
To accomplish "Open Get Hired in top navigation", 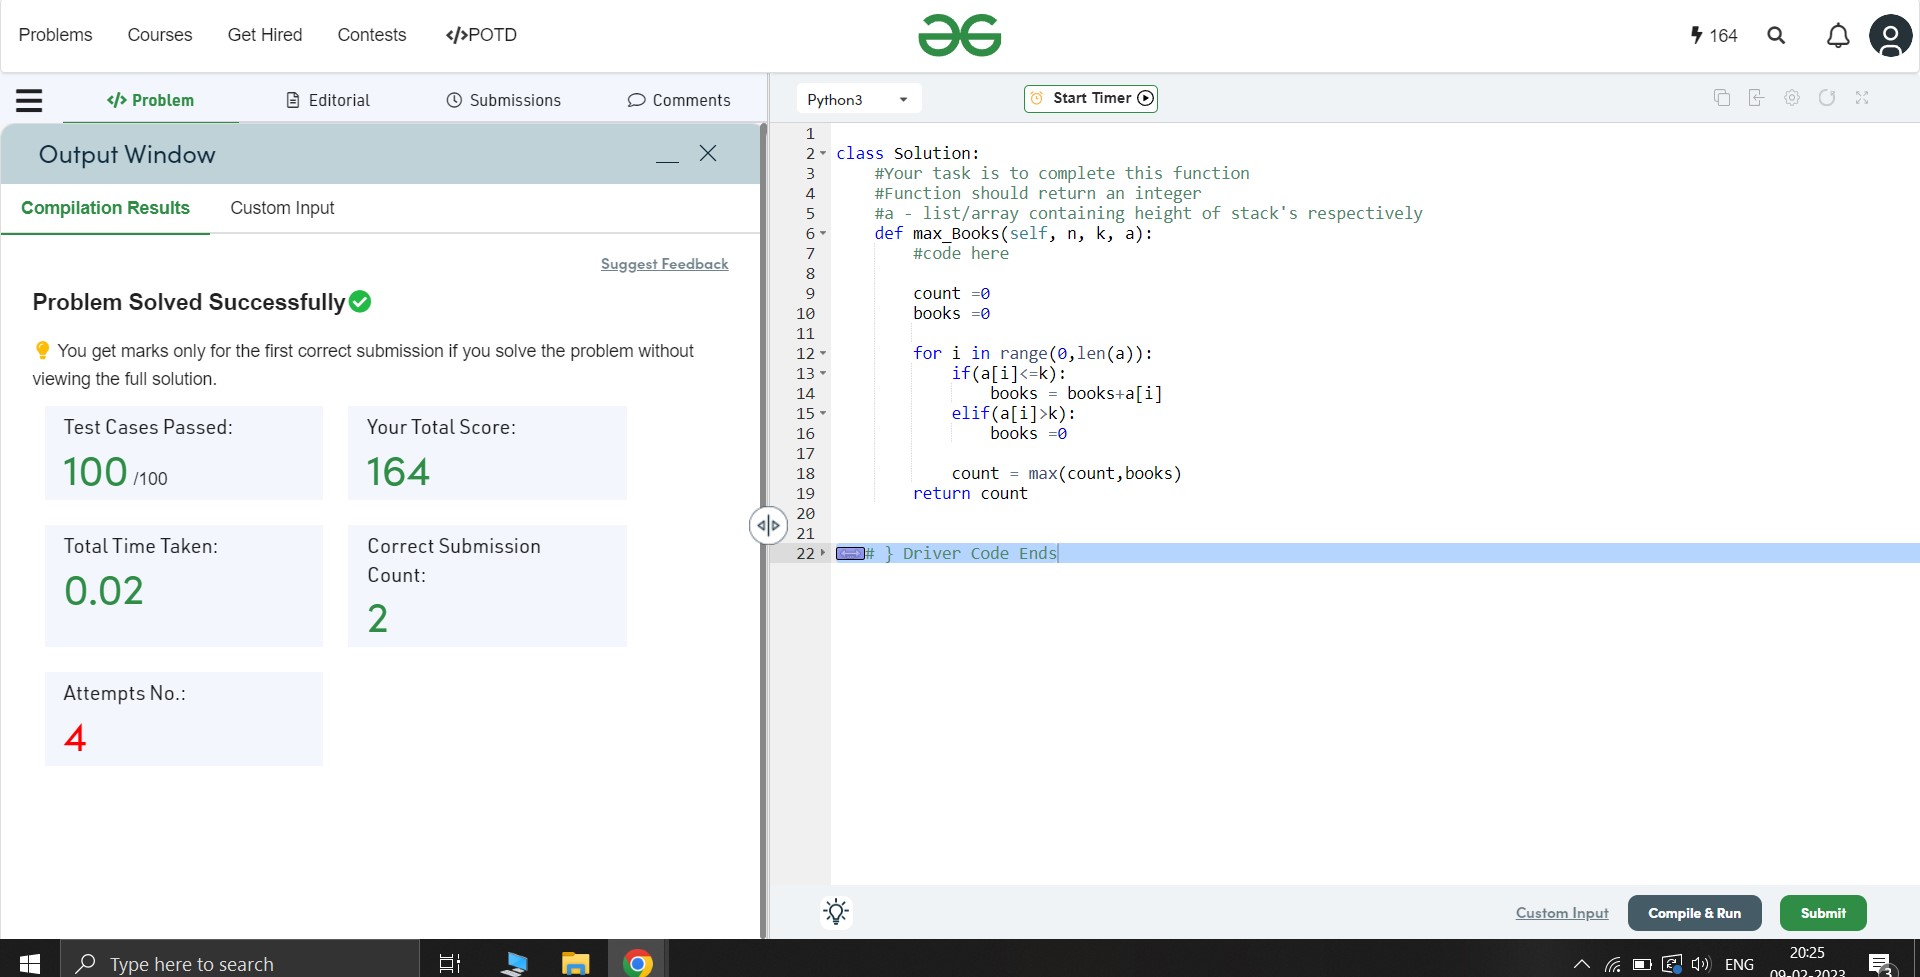I will click(x=265, y=35).
